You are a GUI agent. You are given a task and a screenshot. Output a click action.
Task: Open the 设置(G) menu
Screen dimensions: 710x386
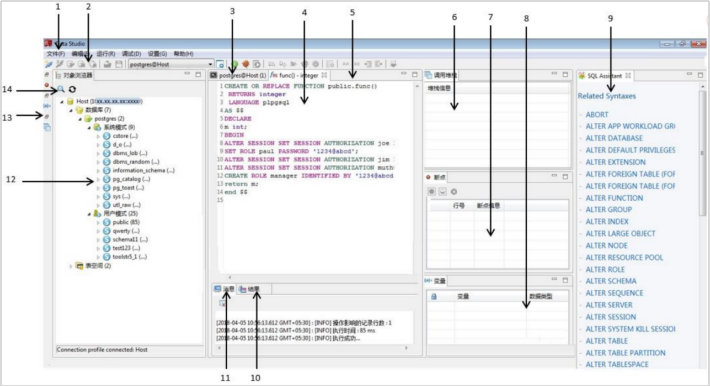tap(157, 53)
